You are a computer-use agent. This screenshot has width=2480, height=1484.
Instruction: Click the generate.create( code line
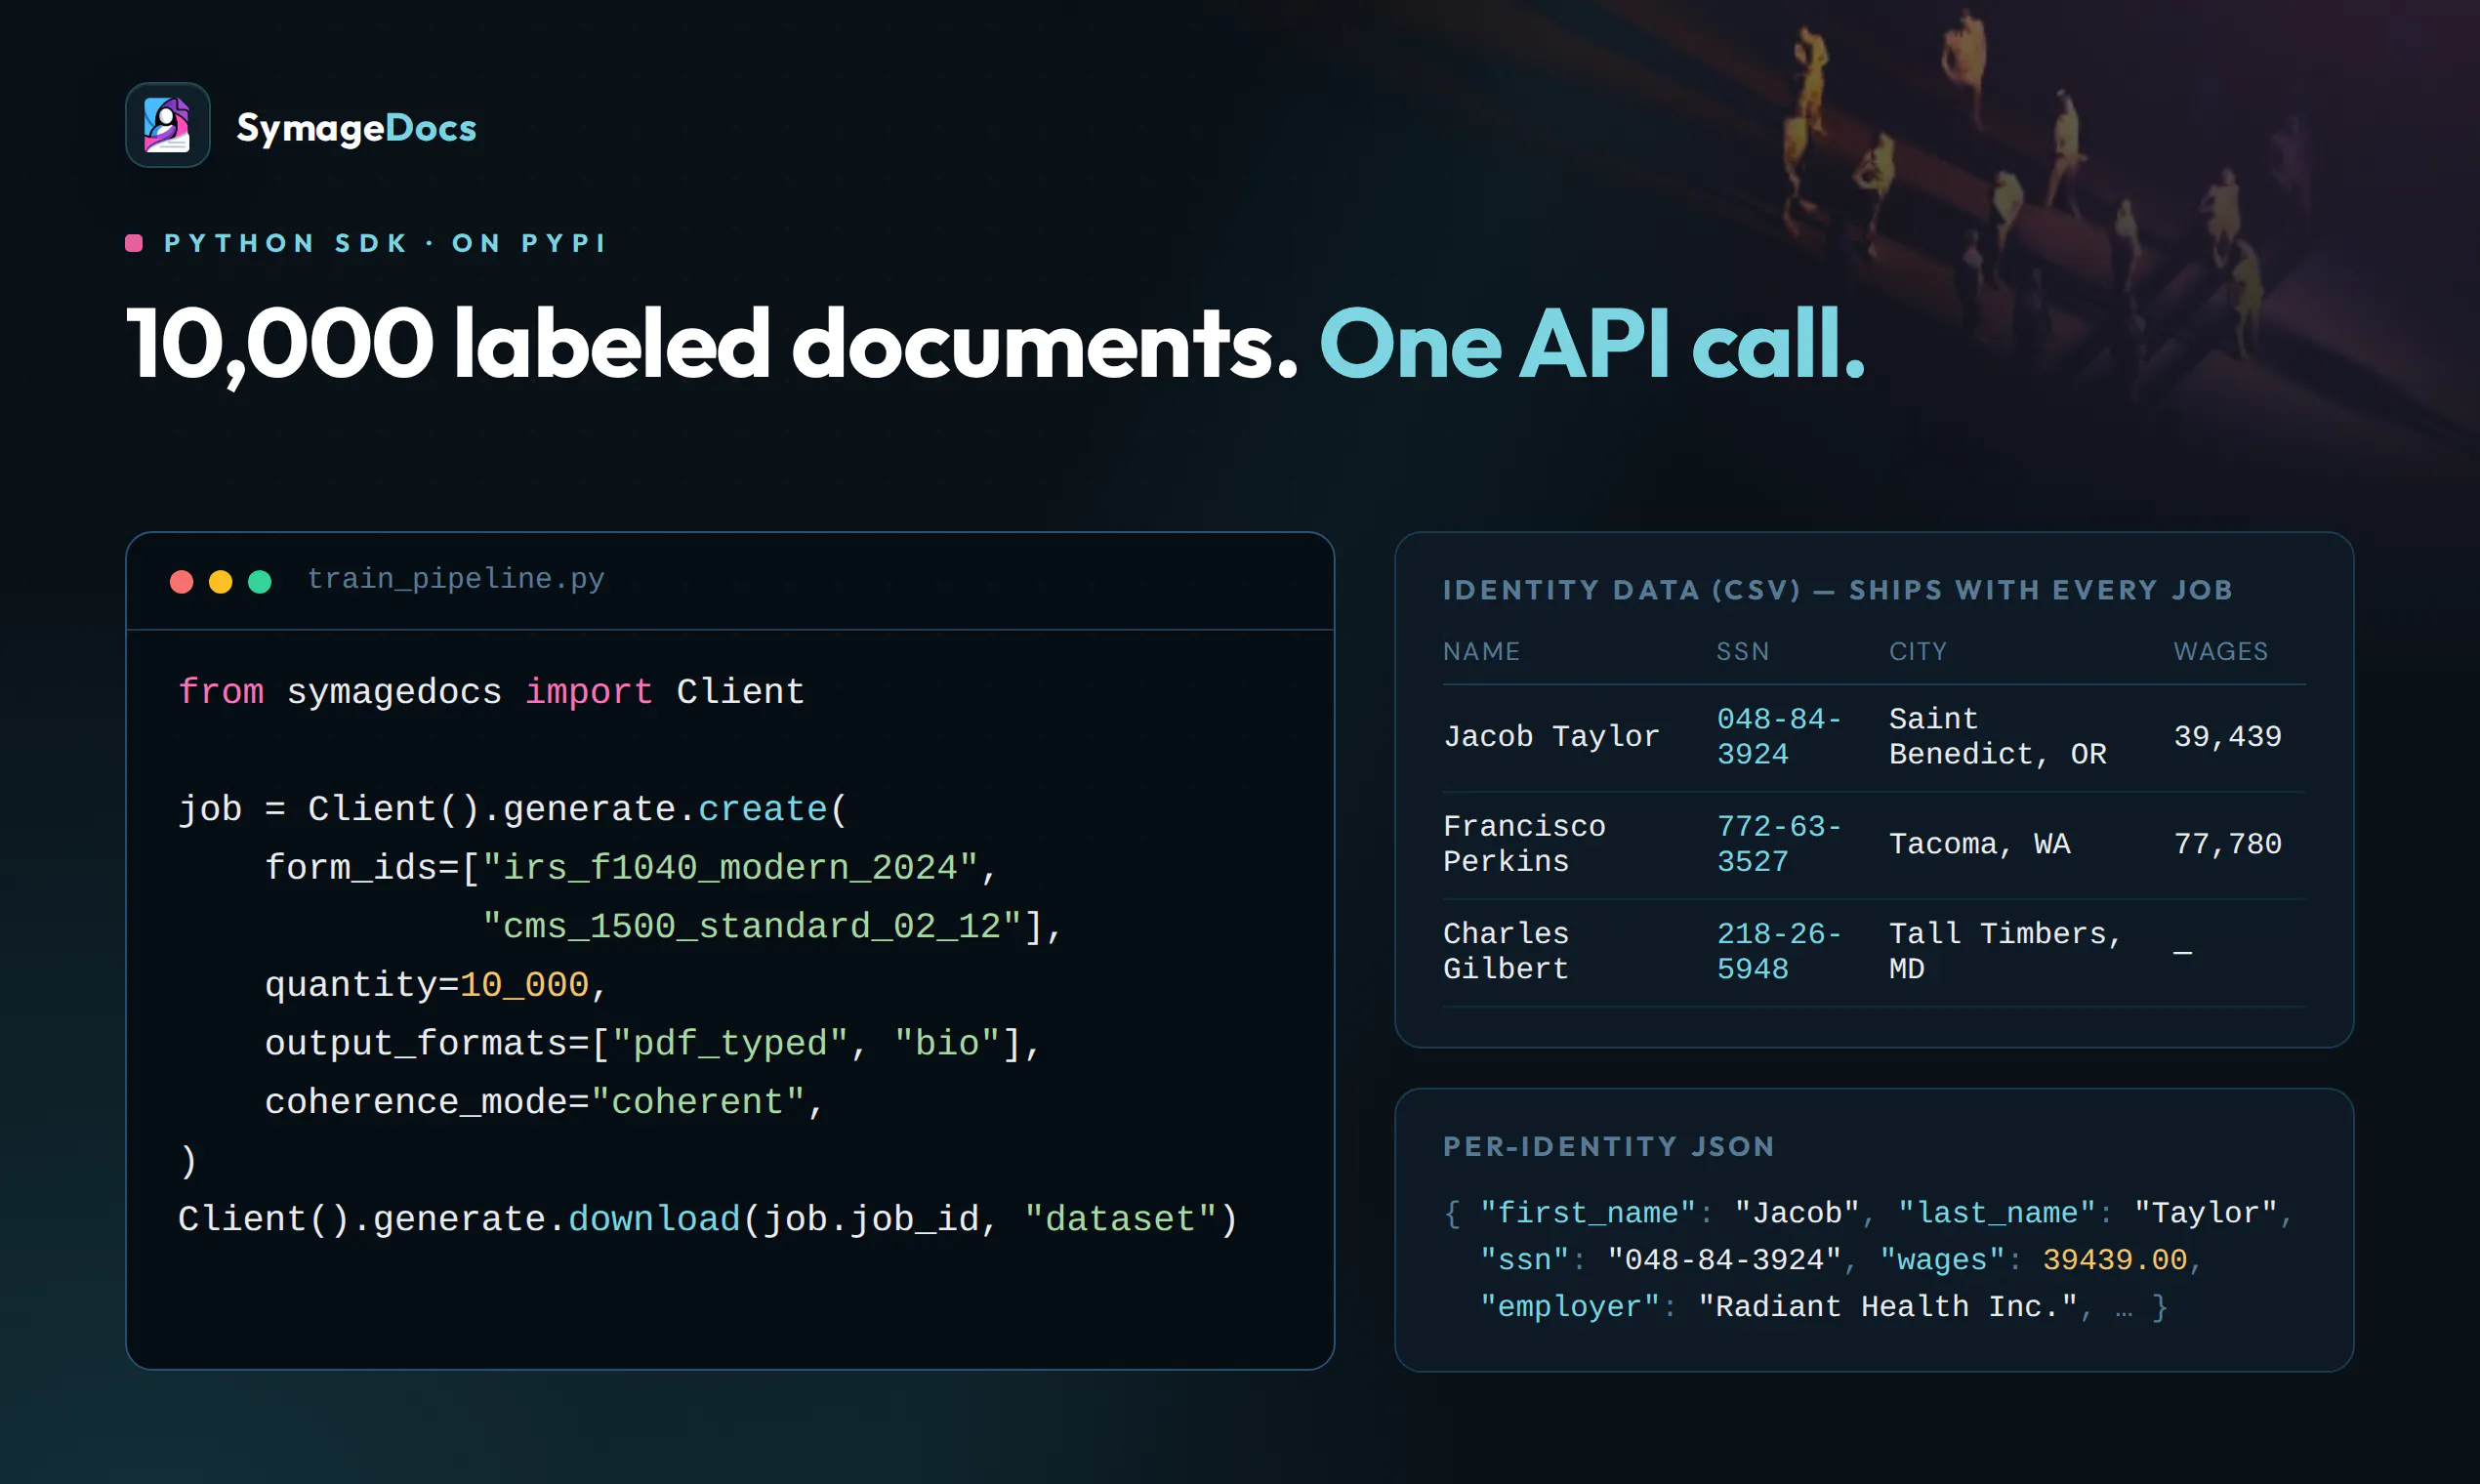tap(512, 809)
